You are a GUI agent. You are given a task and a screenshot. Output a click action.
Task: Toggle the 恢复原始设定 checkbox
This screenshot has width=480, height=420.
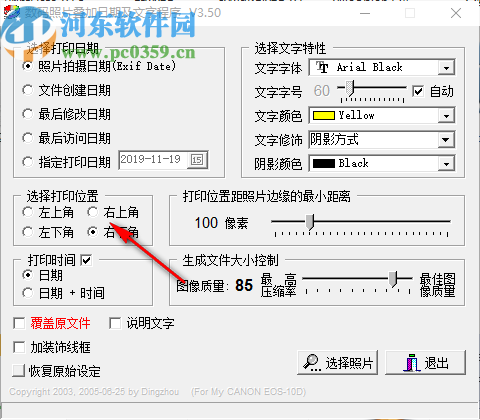point(19,371)
